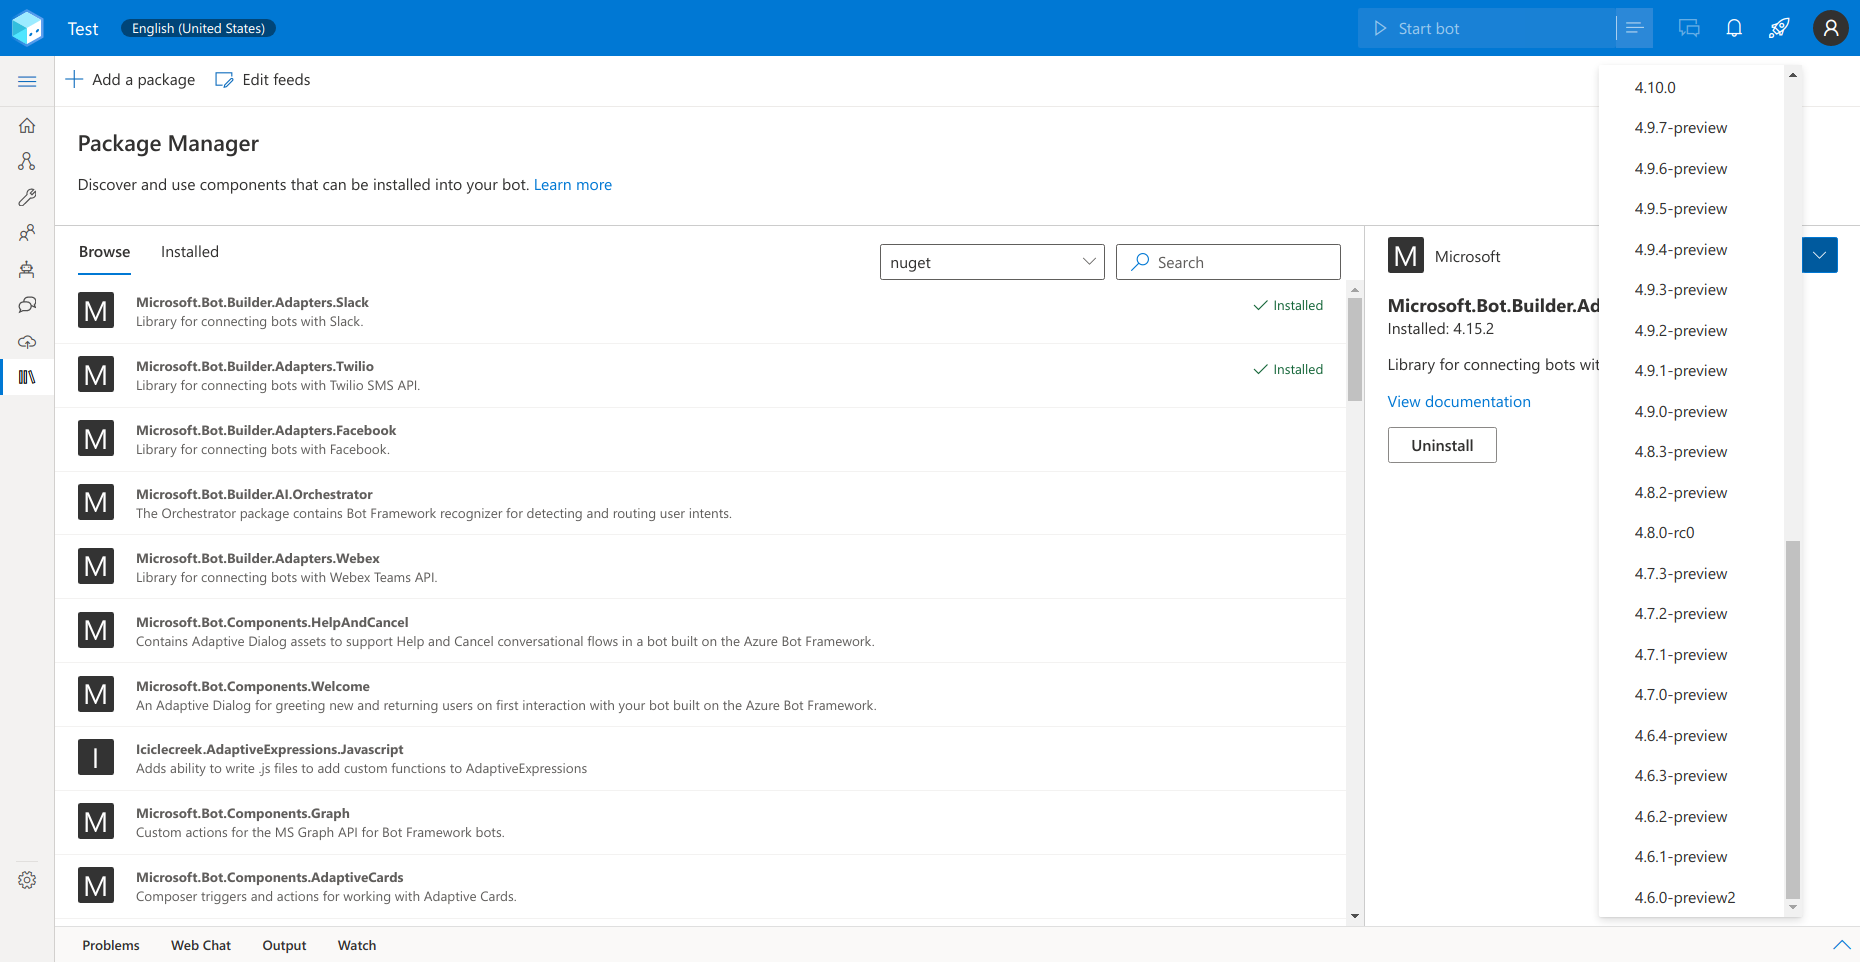Viewport: 1860px width, 962px height.
Task: Open the Learn more link
Action: point(573,185)
